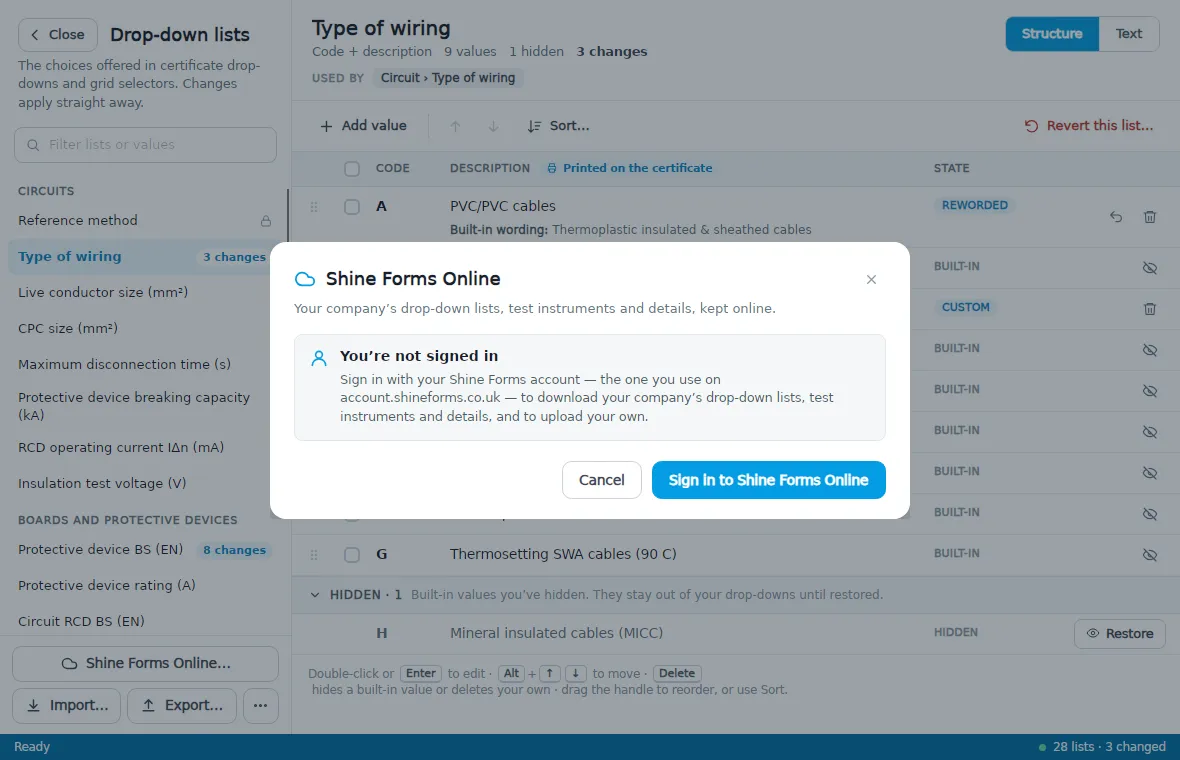Click the 28 lists · 3 changed status
The height and width of the screenshot is (760, 1180).
[x=1102, y=746]
